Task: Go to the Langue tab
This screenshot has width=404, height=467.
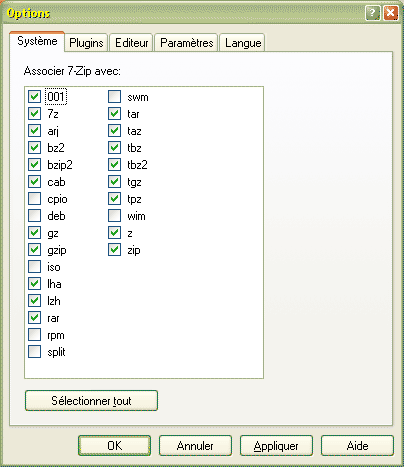Action: 243,43
